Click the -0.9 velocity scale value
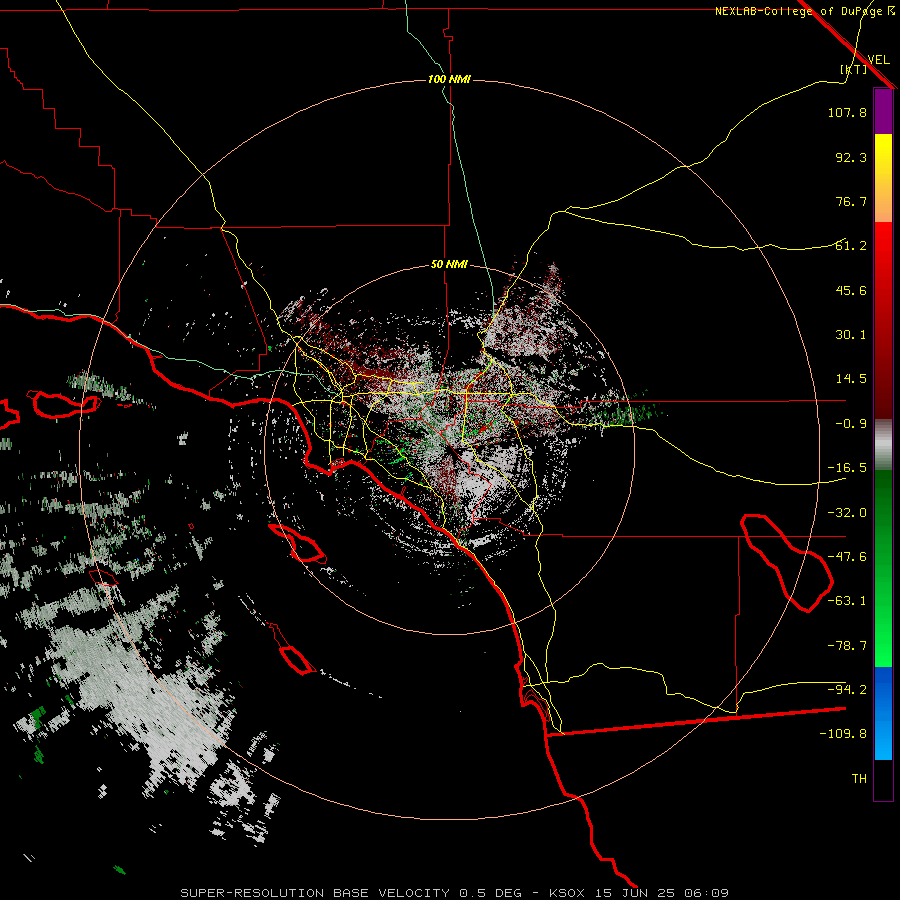The height and width of the screenshot is (900, 900). (851, 424)
